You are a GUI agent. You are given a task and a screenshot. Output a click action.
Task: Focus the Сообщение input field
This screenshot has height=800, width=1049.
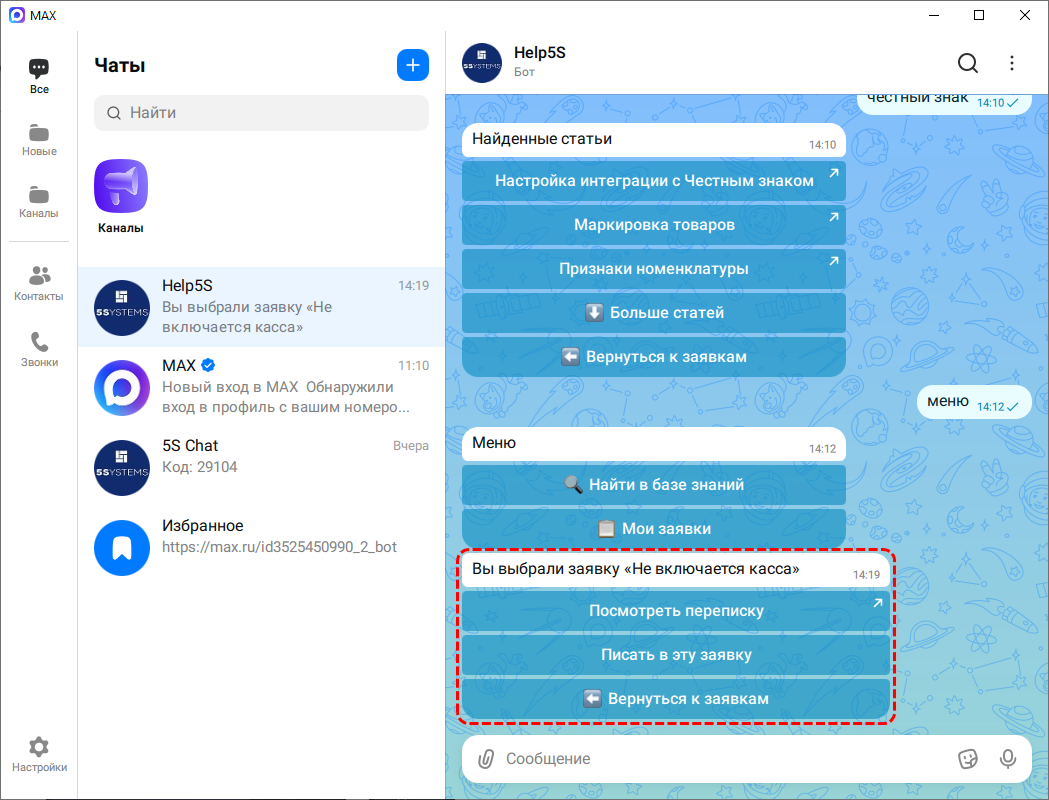point(726,759)
